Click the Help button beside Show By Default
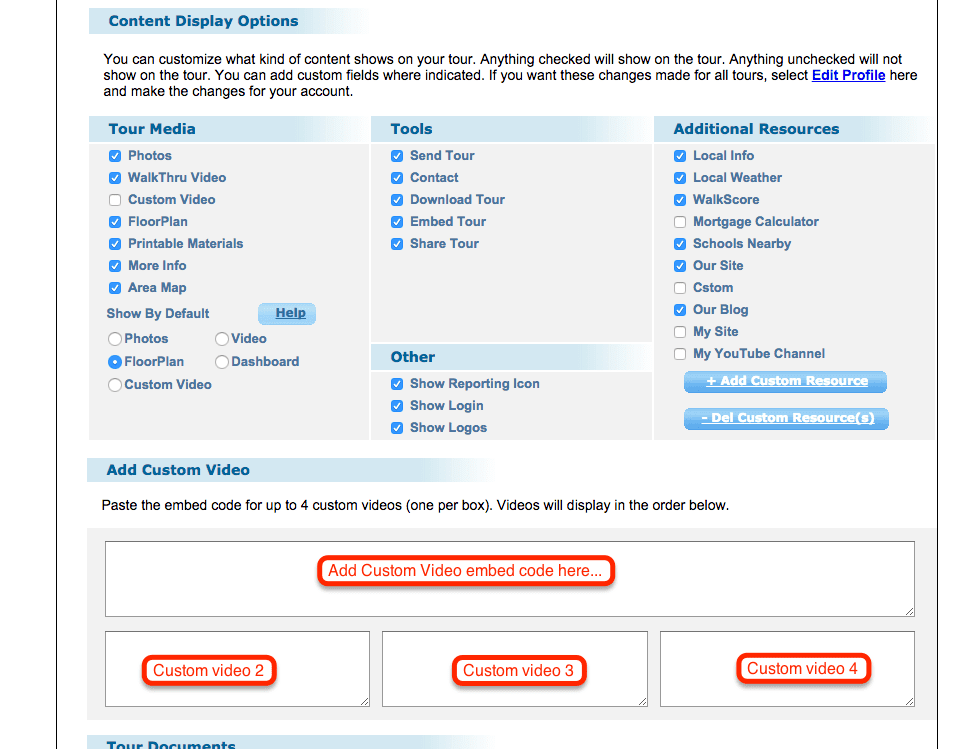 287,314
